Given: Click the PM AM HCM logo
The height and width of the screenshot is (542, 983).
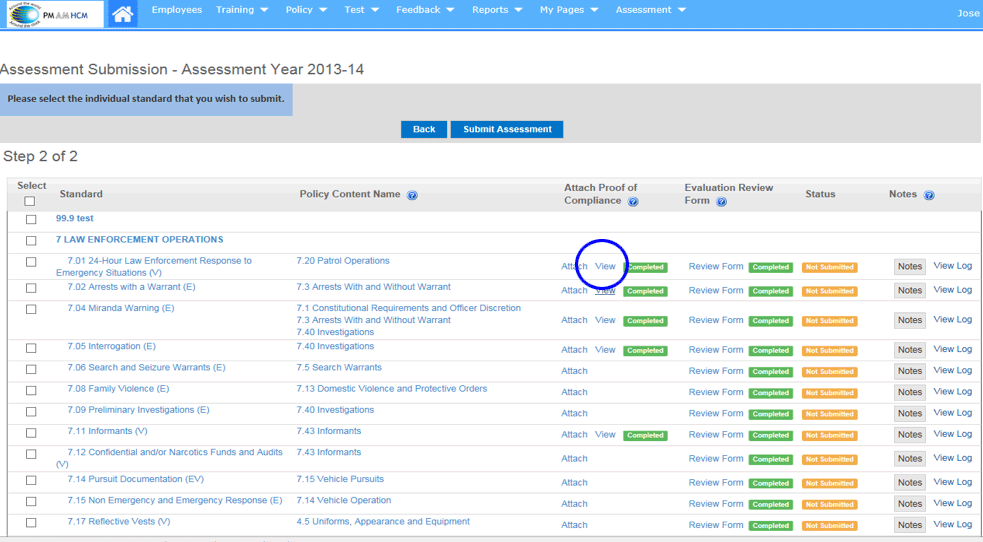Looking at the screenshot, I should tap(54, 14).
